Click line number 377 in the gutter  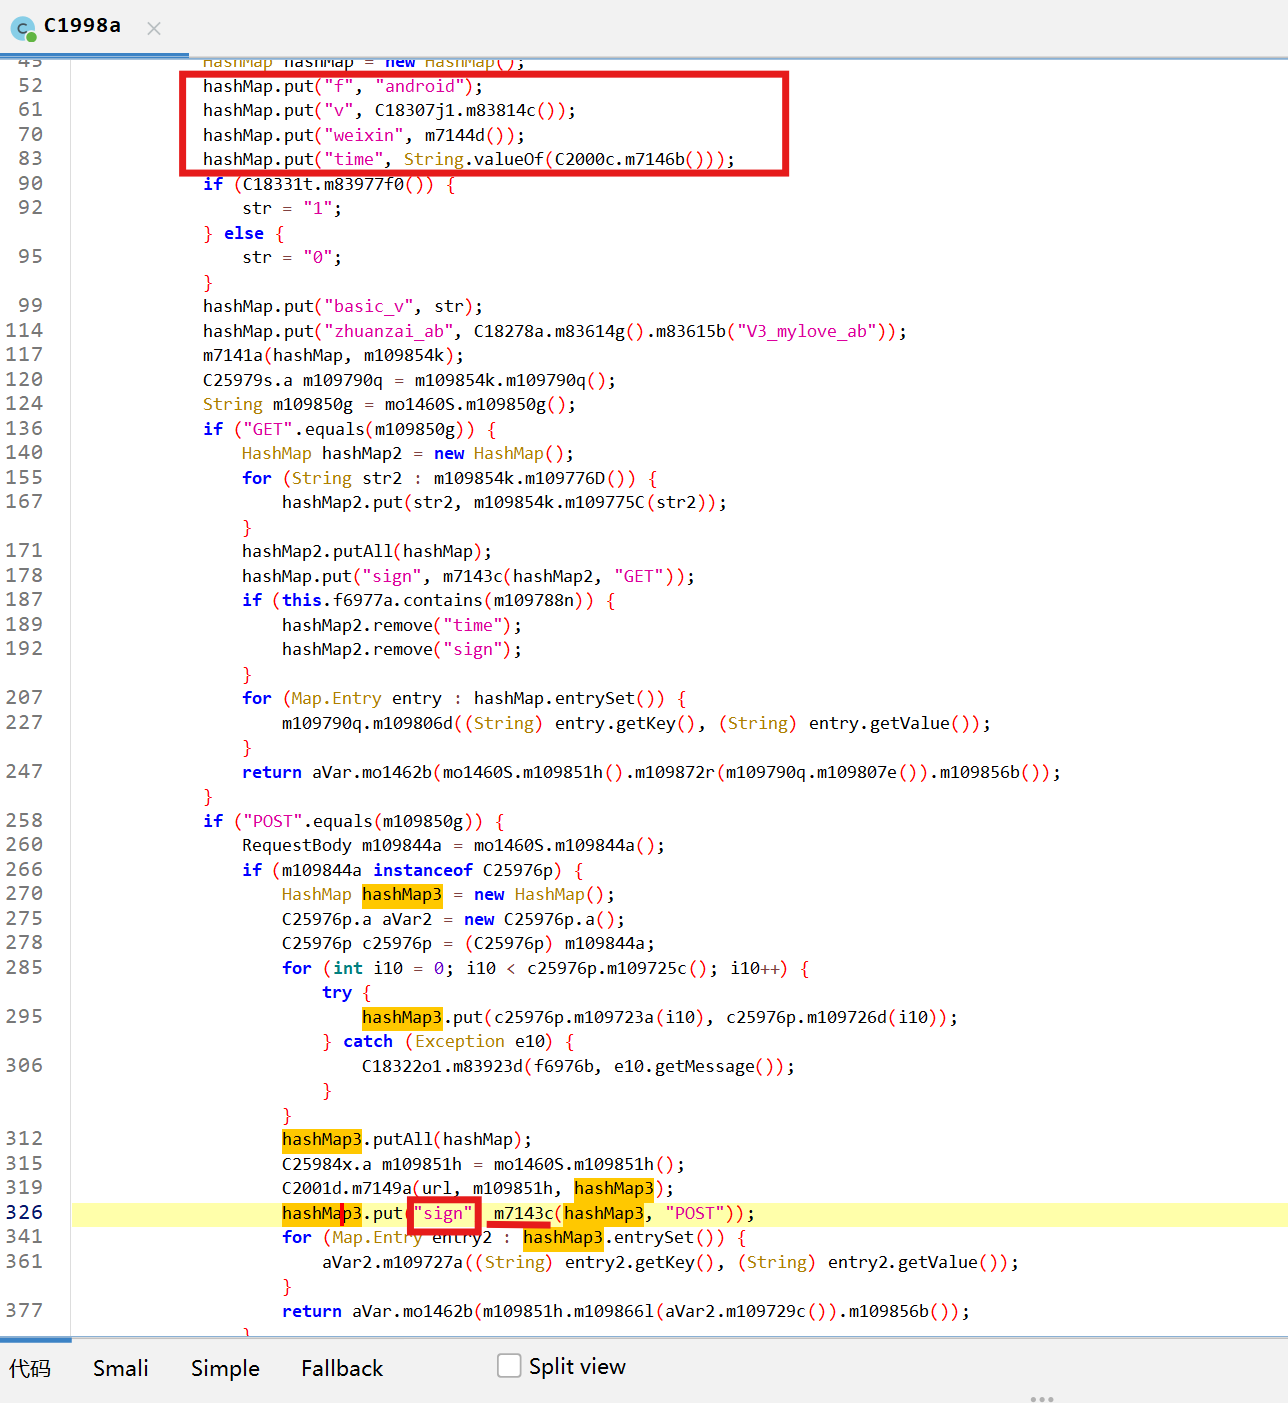(x=25, y=1311)
